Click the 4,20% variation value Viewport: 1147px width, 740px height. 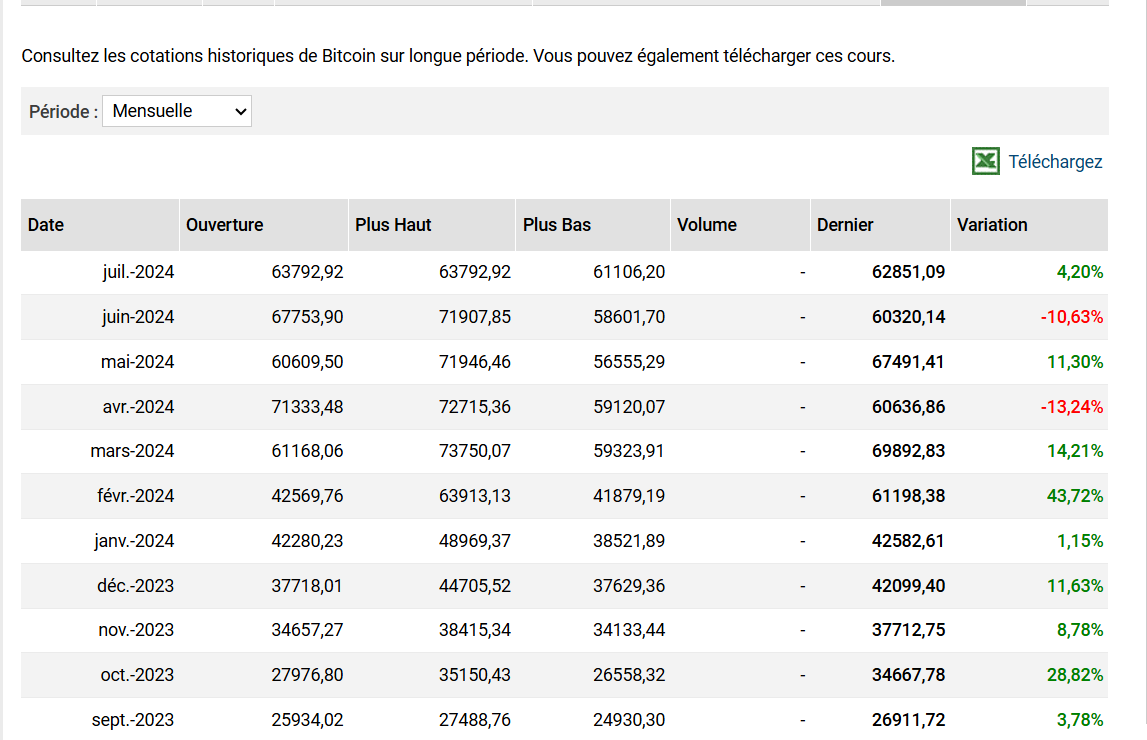pyautogui.click(x=1080, y=272)
